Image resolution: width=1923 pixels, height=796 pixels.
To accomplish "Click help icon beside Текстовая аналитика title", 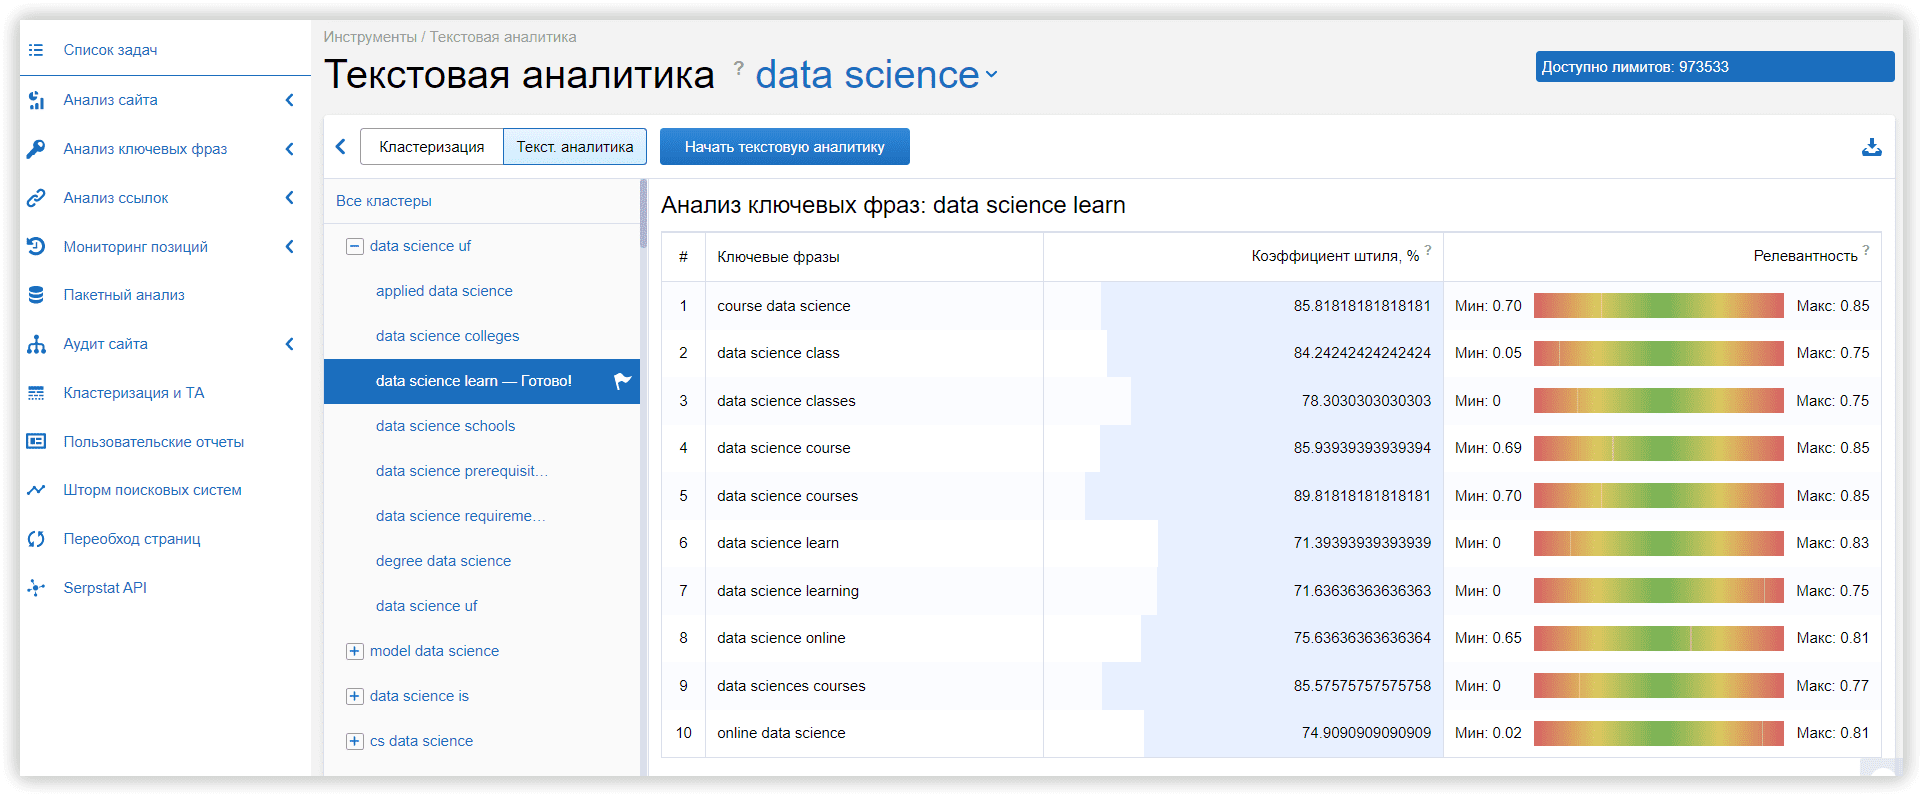I will pyautogui.click(x=738, y=68).
